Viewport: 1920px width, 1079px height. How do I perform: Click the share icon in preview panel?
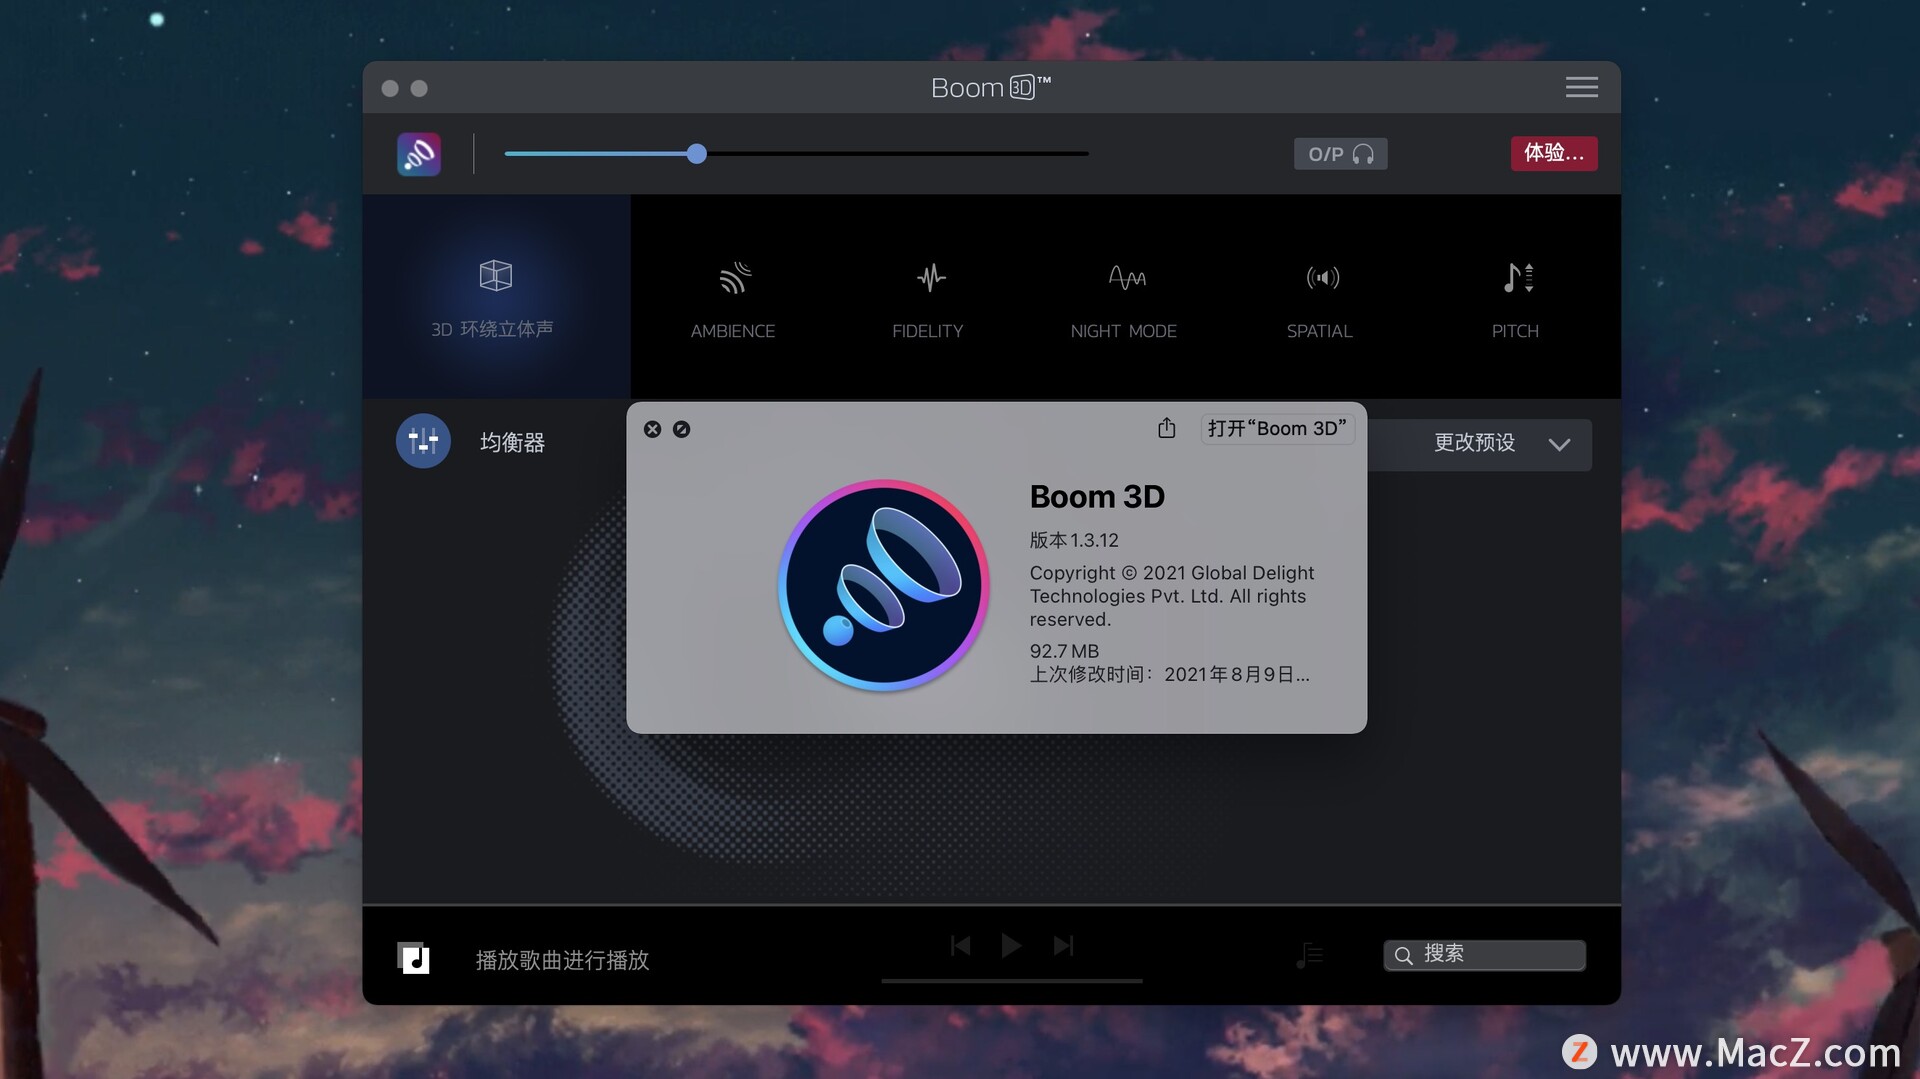click(x=1167, y=428)
